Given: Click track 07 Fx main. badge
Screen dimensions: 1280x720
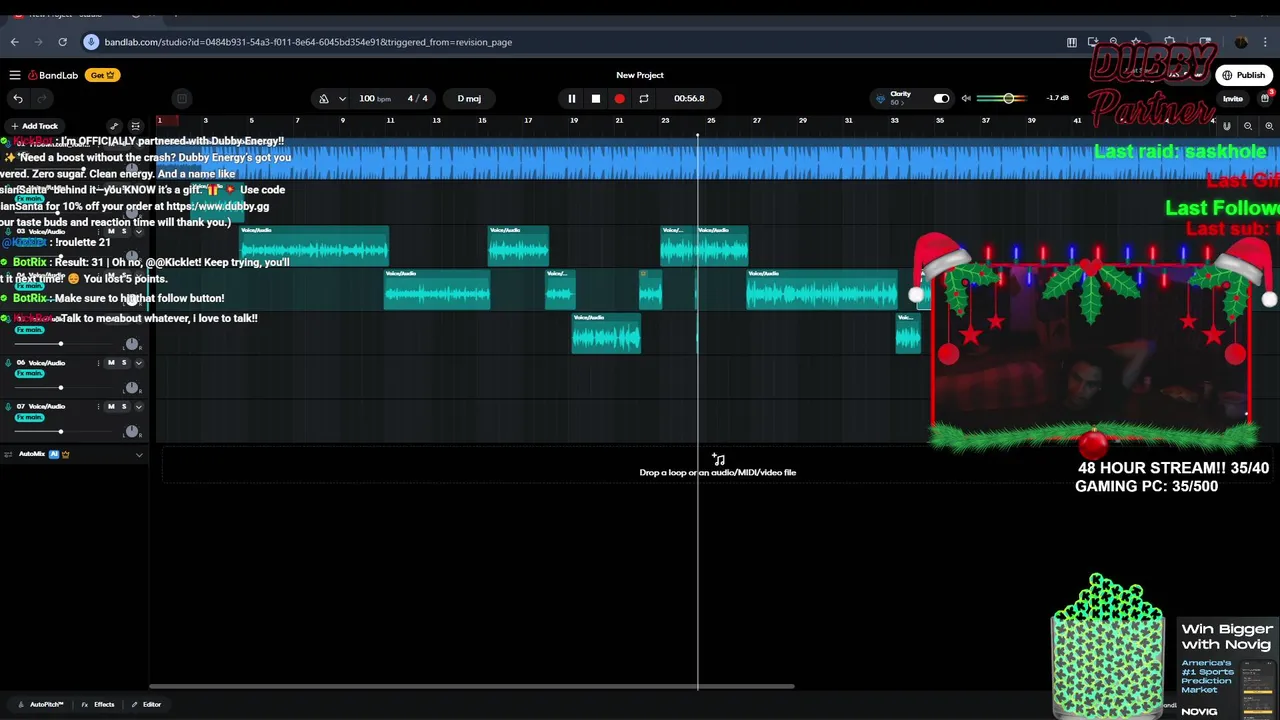Looking at the screenshot, I should tap(29, 417).
